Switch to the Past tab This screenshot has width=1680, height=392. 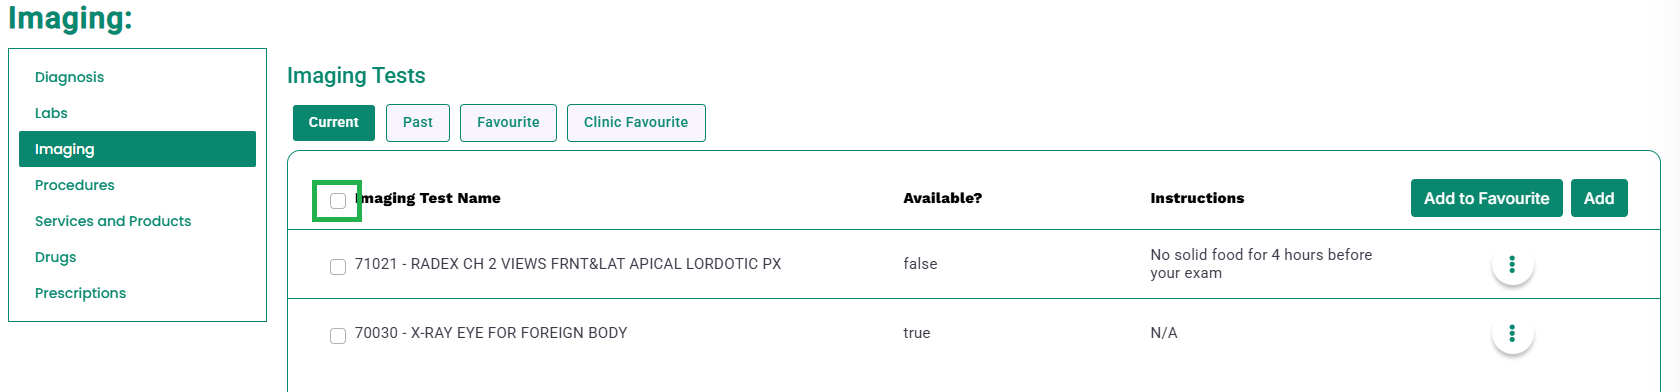click(x=418, y=123)
